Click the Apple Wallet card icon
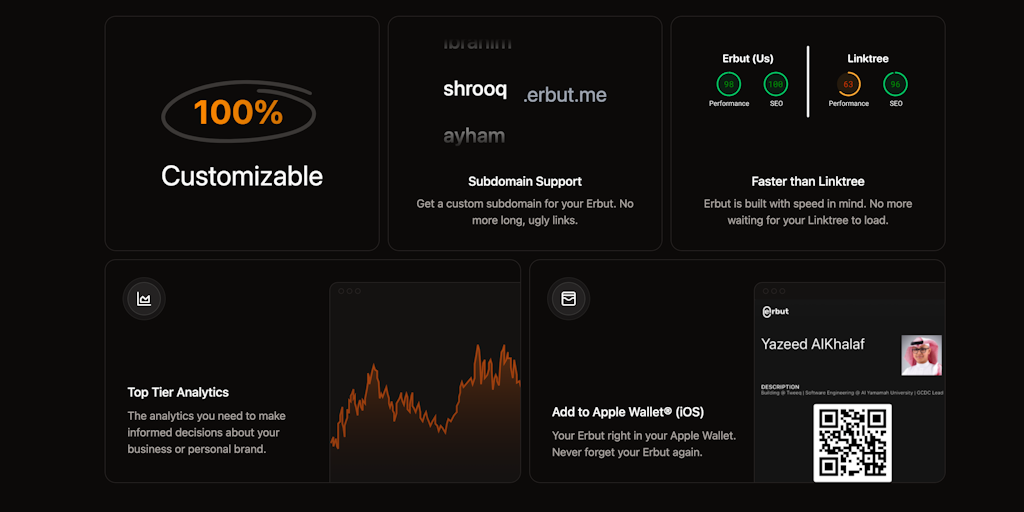The width and height of the screenshot is (1024, 512). pyautogui.click(x=569, y=299)
